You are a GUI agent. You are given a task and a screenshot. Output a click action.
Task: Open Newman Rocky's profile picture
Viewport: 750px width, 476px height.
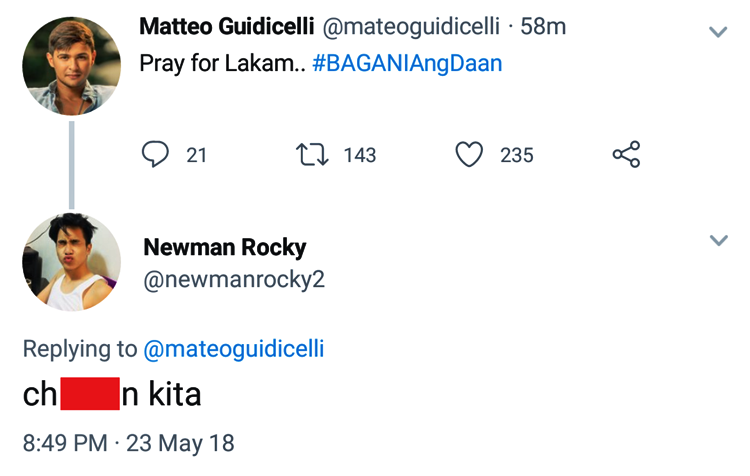click(72, 262)
